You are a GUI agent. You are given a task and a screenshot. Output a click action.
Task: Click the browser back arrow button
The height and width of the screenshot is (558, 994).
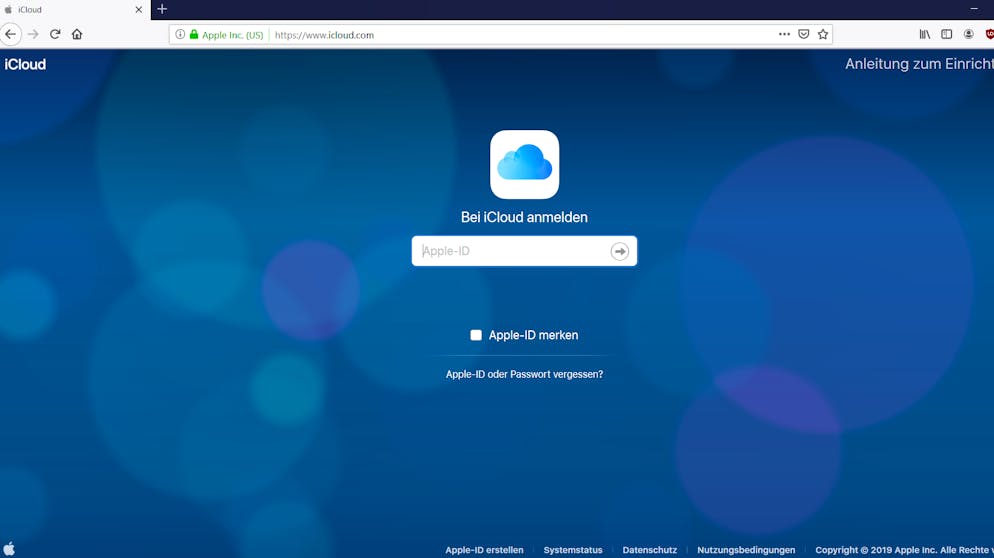(x=11, y=34)
